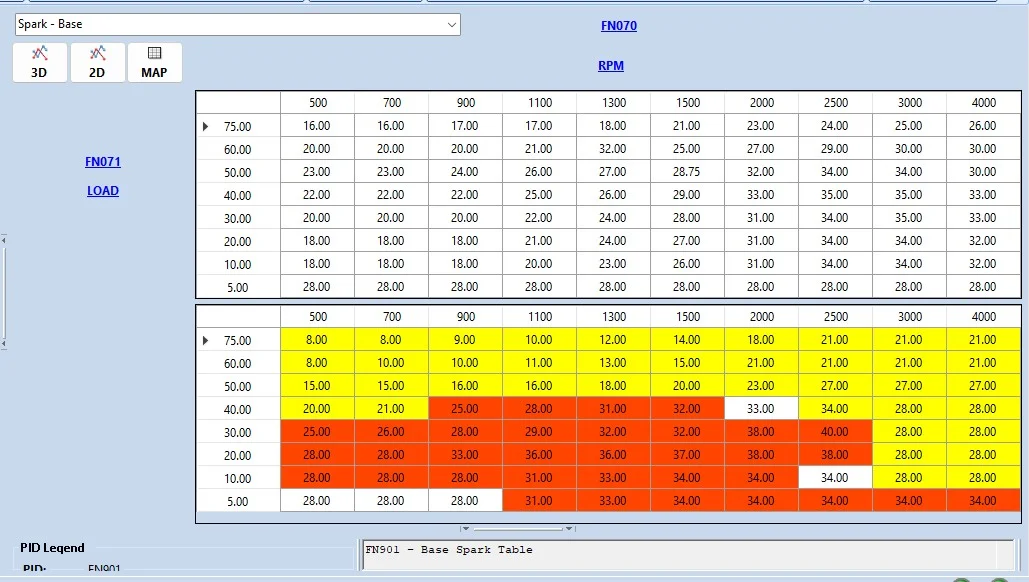
Task: Select the 40.00 load row header in lower table
Action: [x=238, y=409]
